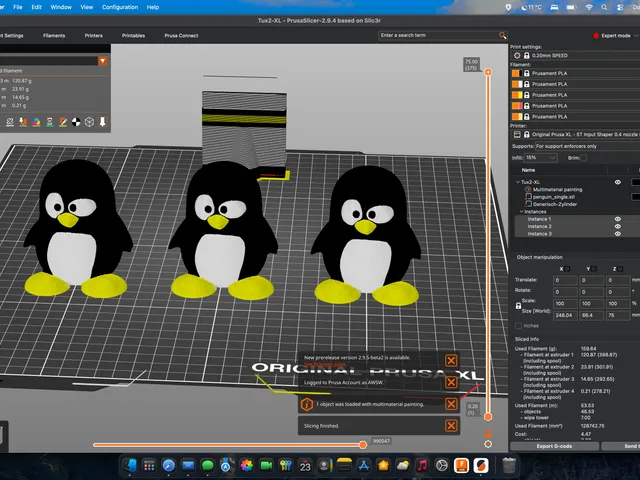Open the legend view type orange dropdown arrow
Viewport: 640px width, 480px height.
pyautogui.click(x=102, y=61)
